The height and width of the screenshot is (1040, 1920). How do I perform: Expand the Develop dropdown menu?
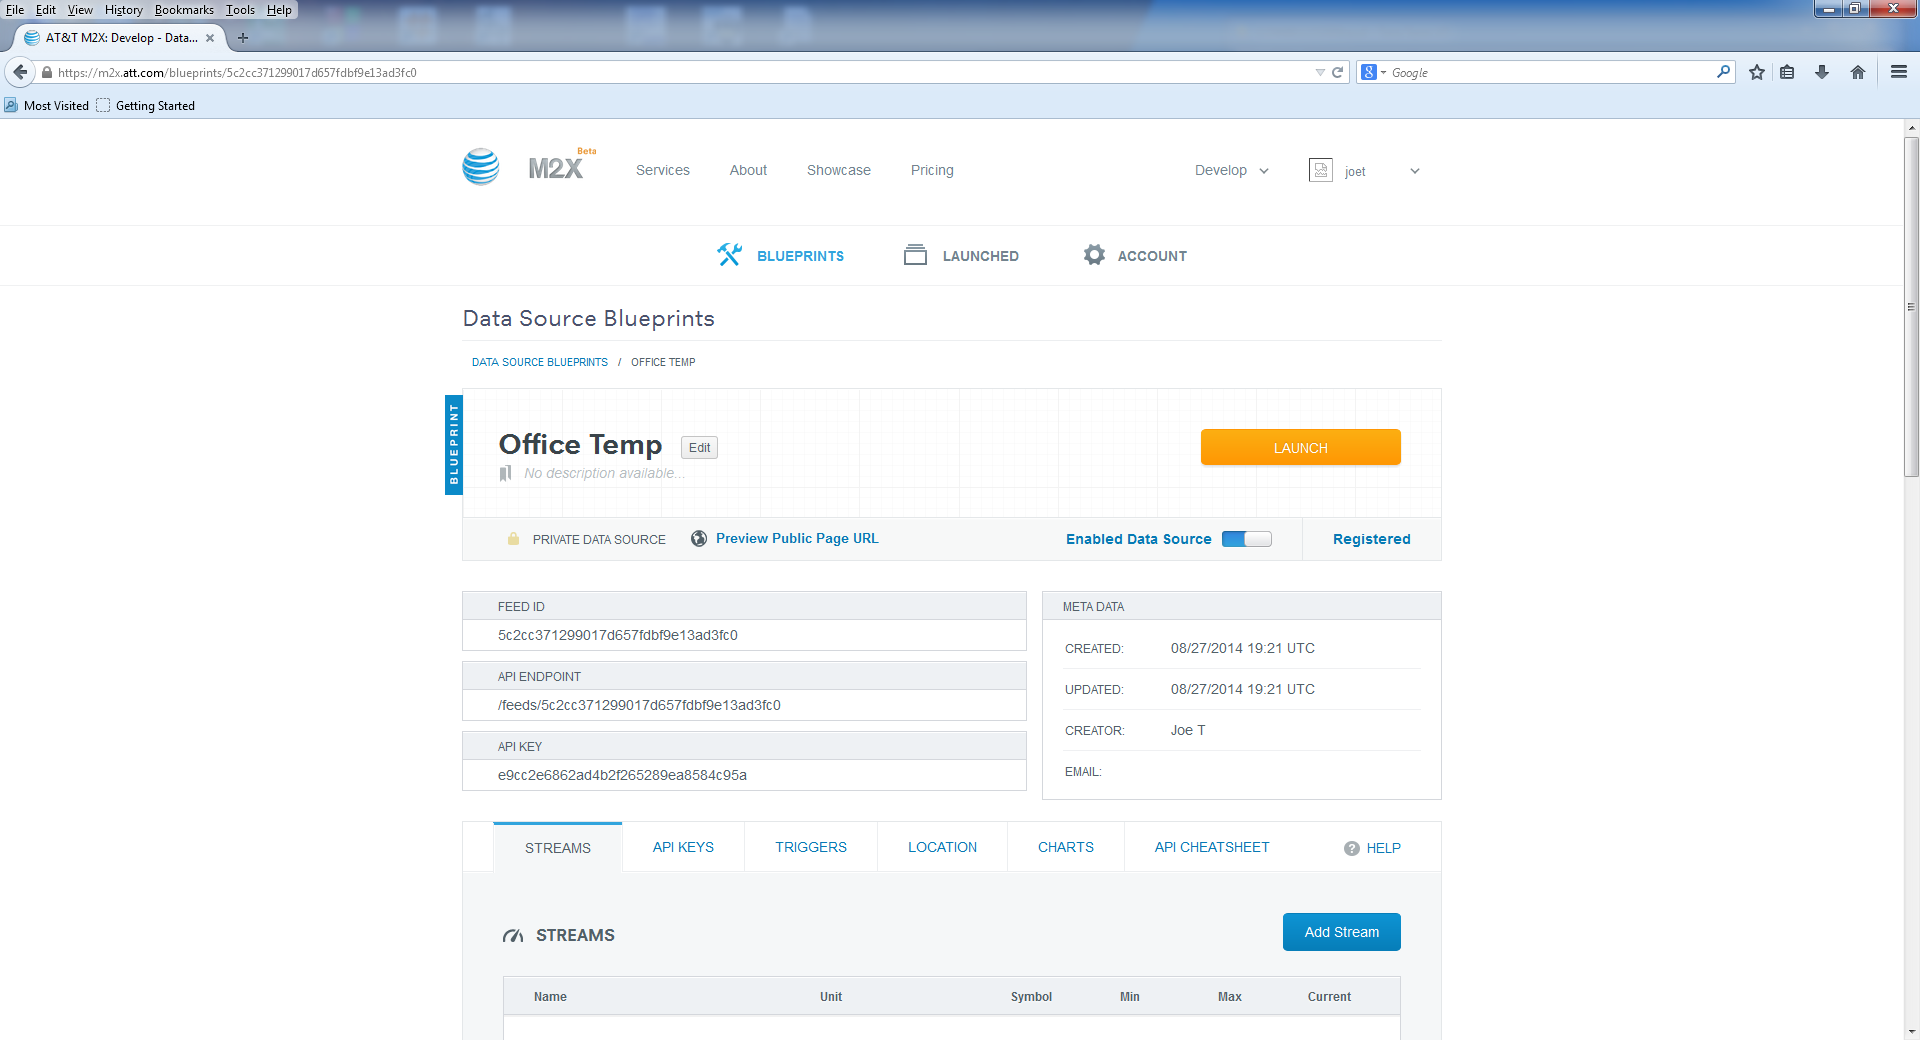click(x=1231, y=171)
